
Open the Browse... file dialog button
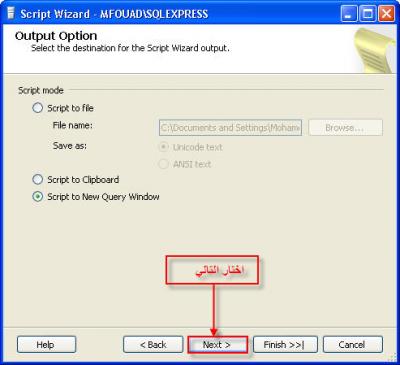coord(345,128)
